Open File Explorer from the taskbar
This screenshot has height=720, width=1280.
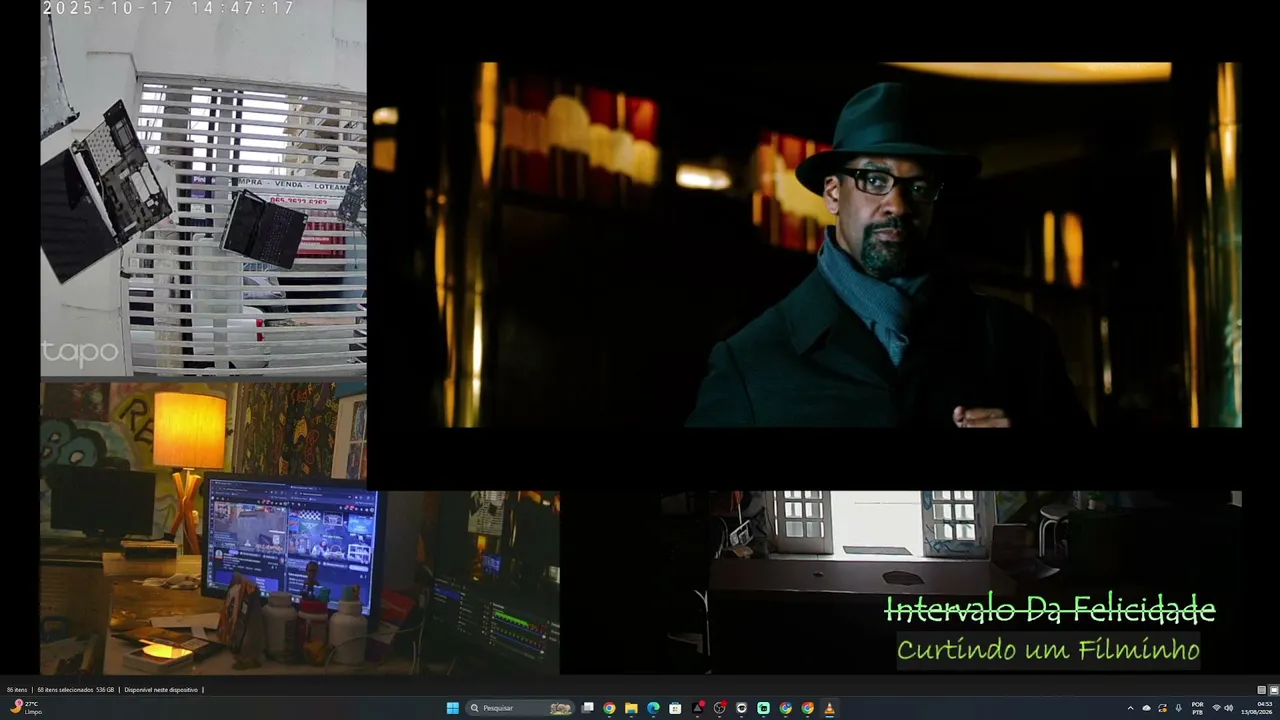coord(631,708)
